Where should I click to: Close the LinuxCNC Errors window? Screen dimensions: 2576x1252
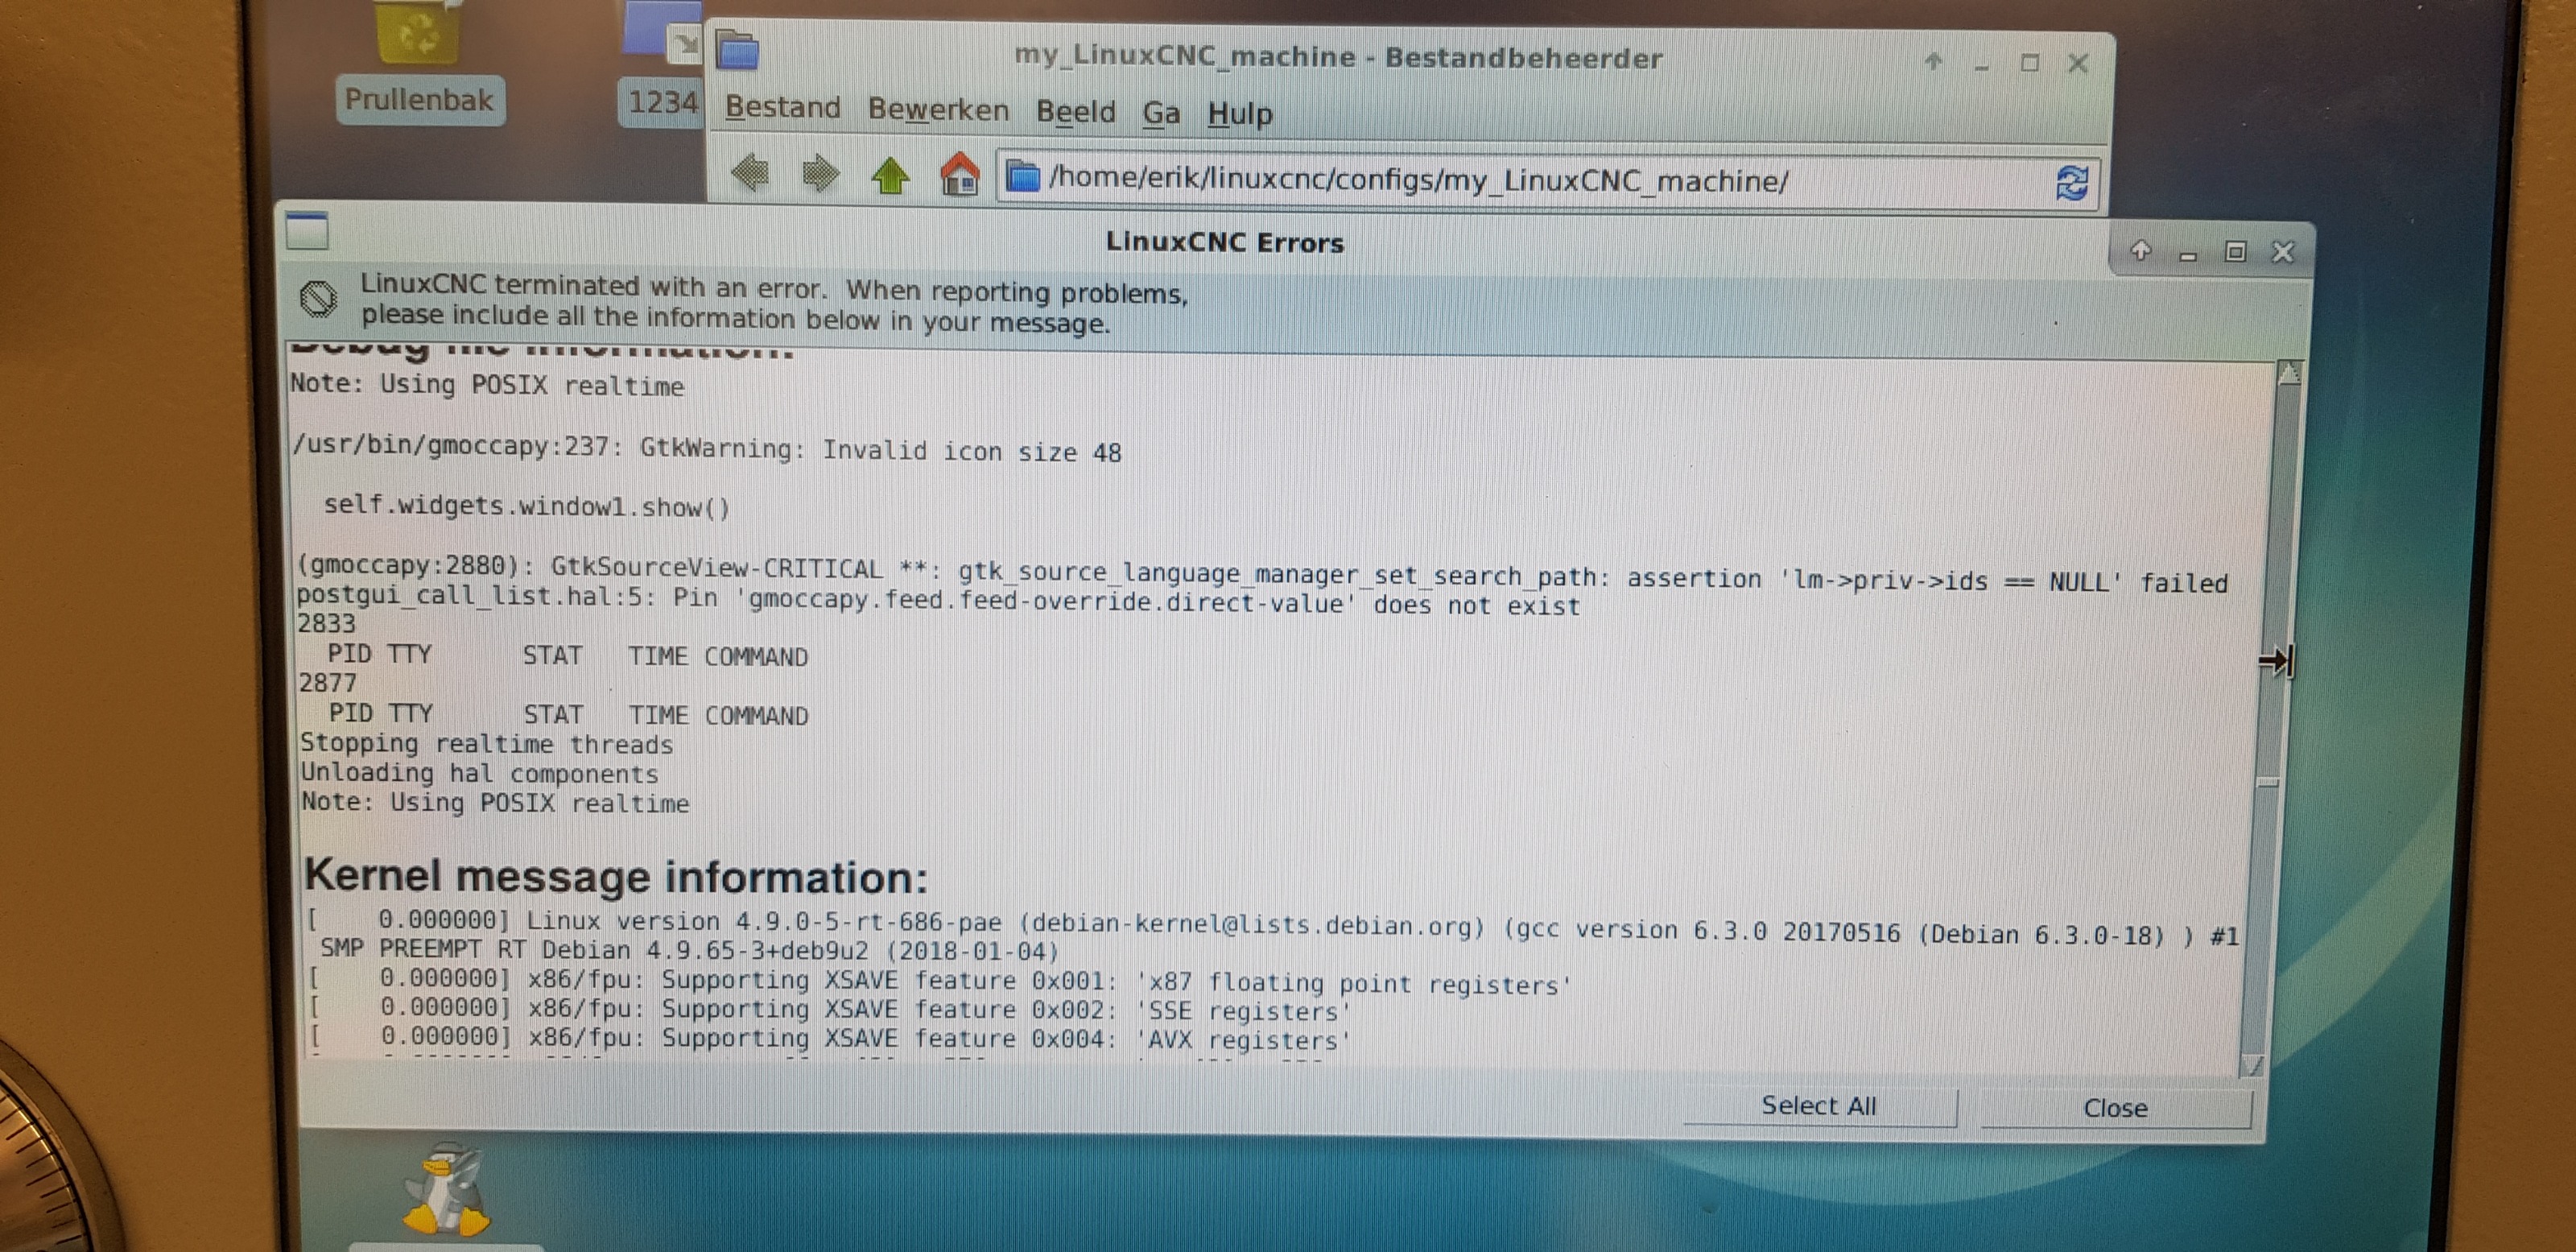2282,252
